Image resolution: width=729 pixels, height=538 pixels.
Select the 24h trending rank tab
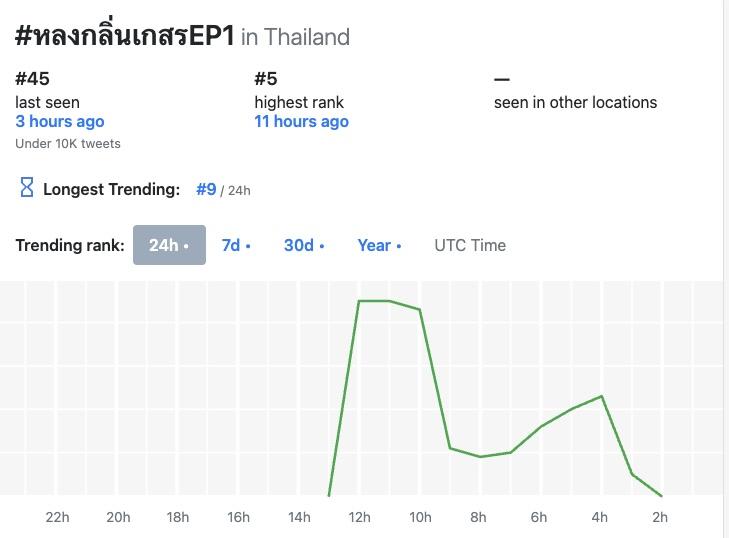169,245
